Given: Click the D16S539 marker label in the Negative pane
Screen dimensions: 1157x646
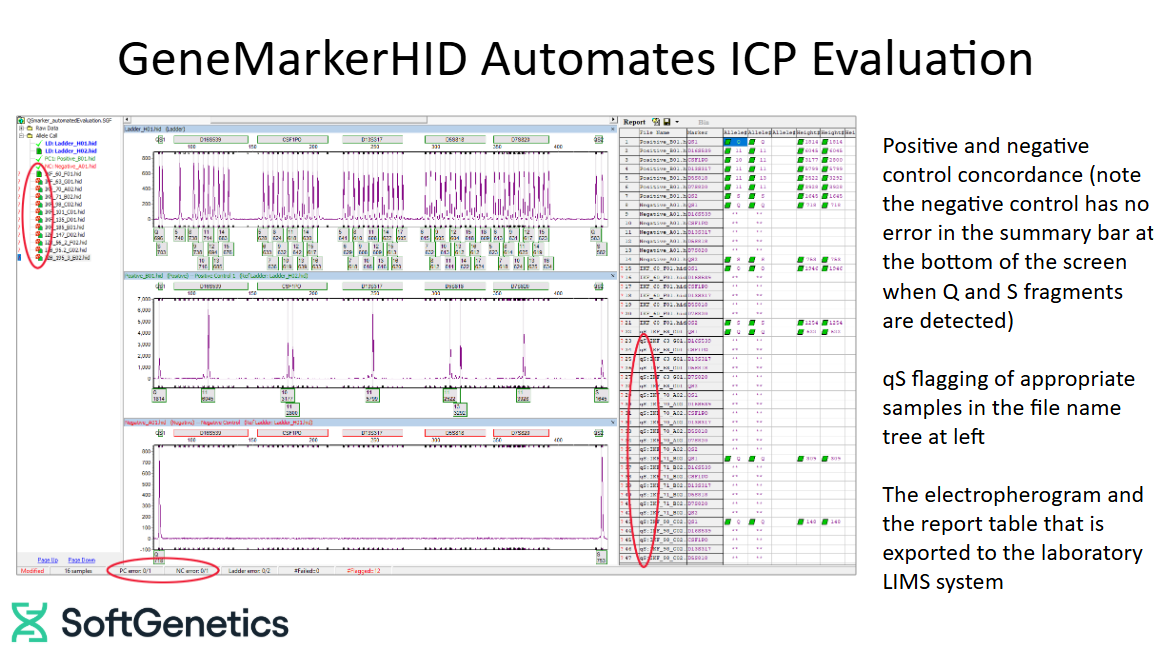Looking at the screenshot, I should click(210, 433).
